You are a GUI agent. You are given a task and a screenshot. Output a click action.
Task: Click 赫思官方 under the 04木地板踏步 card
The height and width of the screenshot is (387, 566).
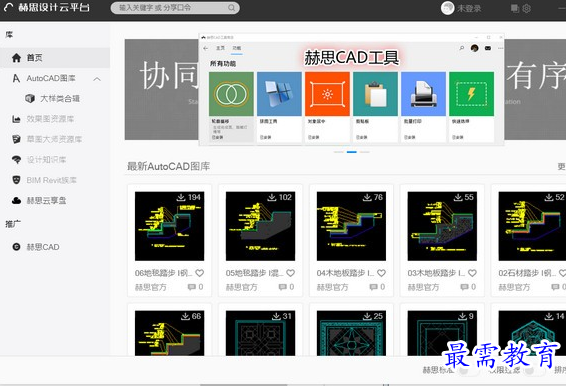(333, 287)
